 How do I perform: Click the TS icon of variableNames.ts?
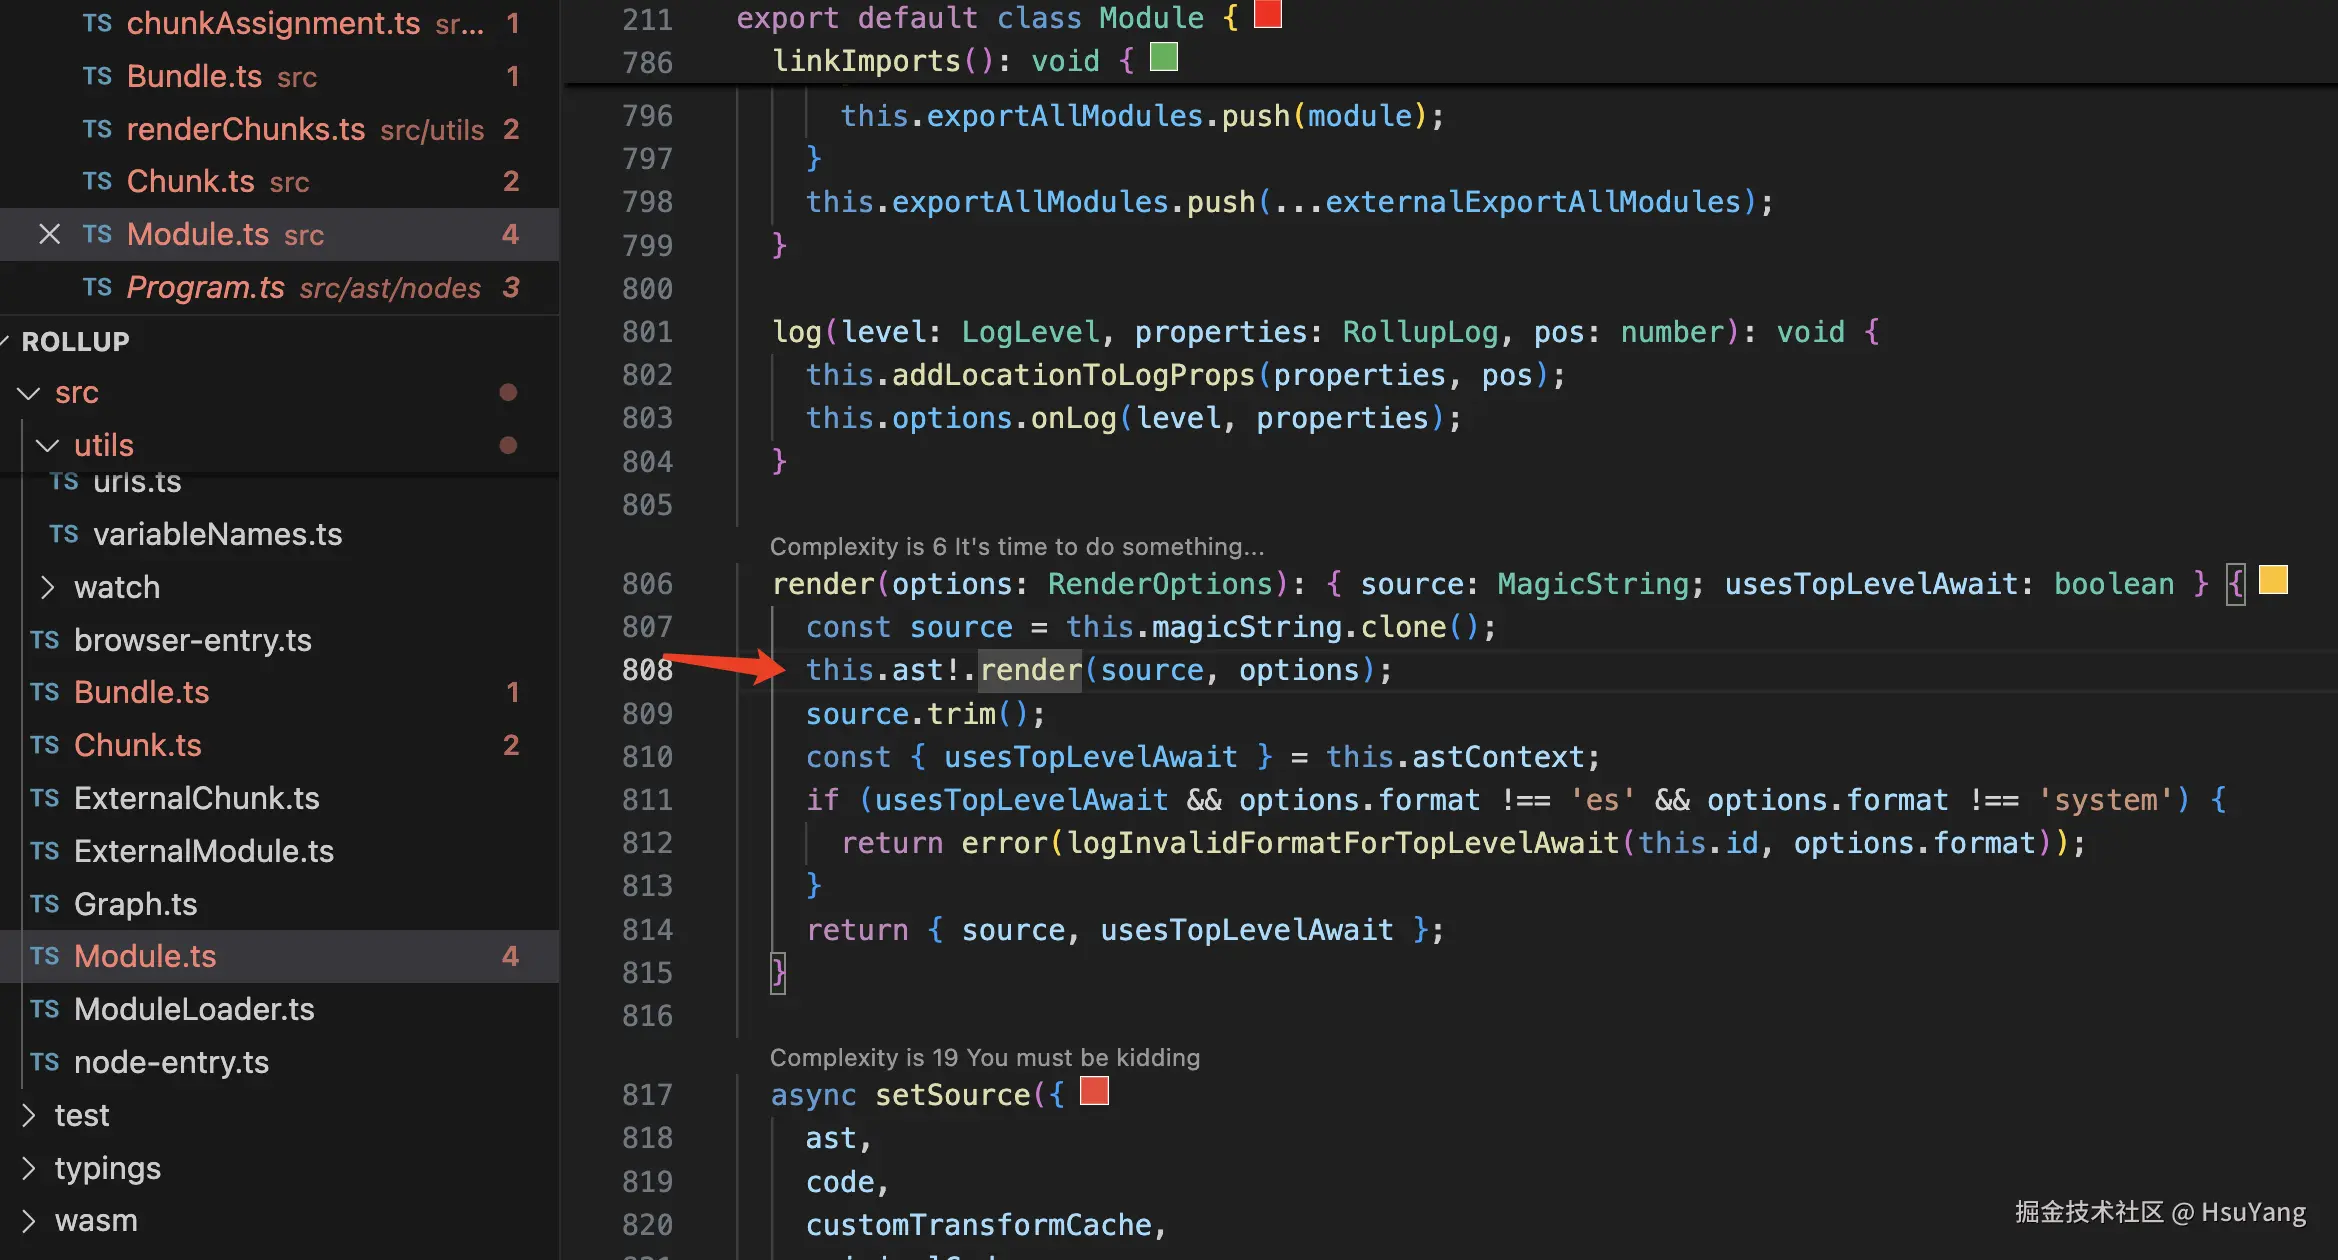[63, 534]
